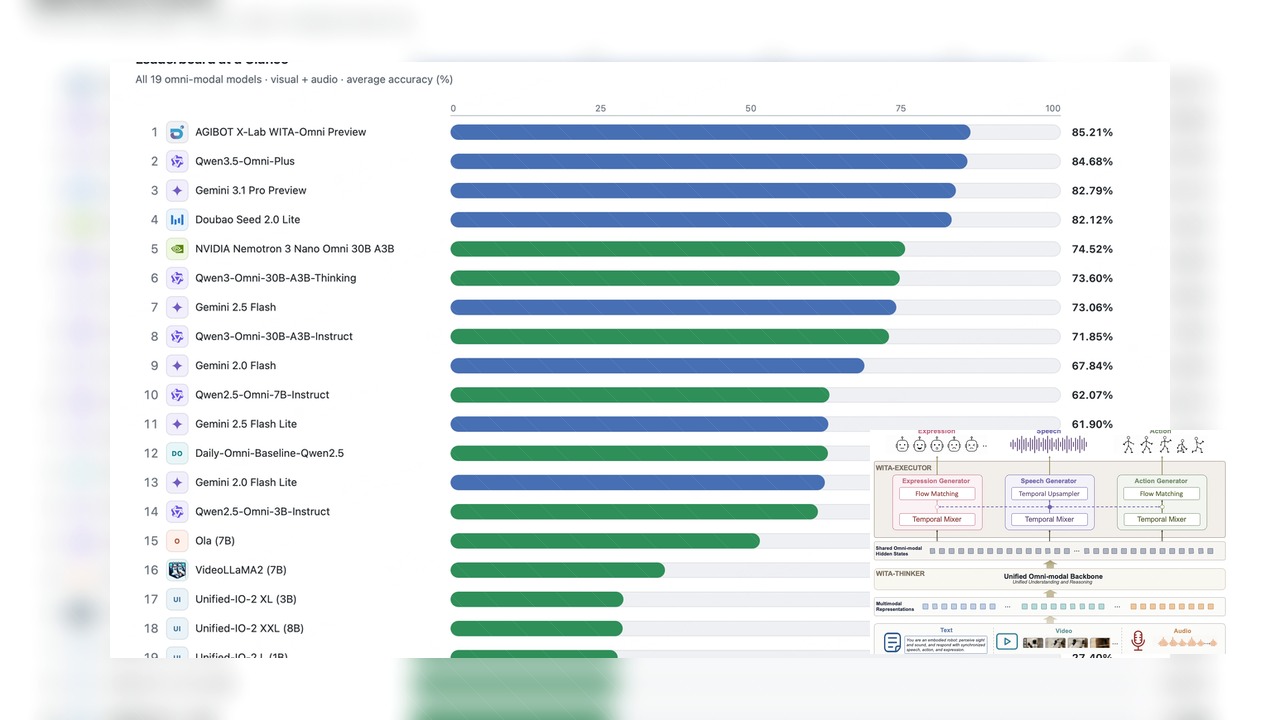
Task: Click the Qwen3-Omni-30B-A3B-Instruct model icon
Action: tap(177, 336)
